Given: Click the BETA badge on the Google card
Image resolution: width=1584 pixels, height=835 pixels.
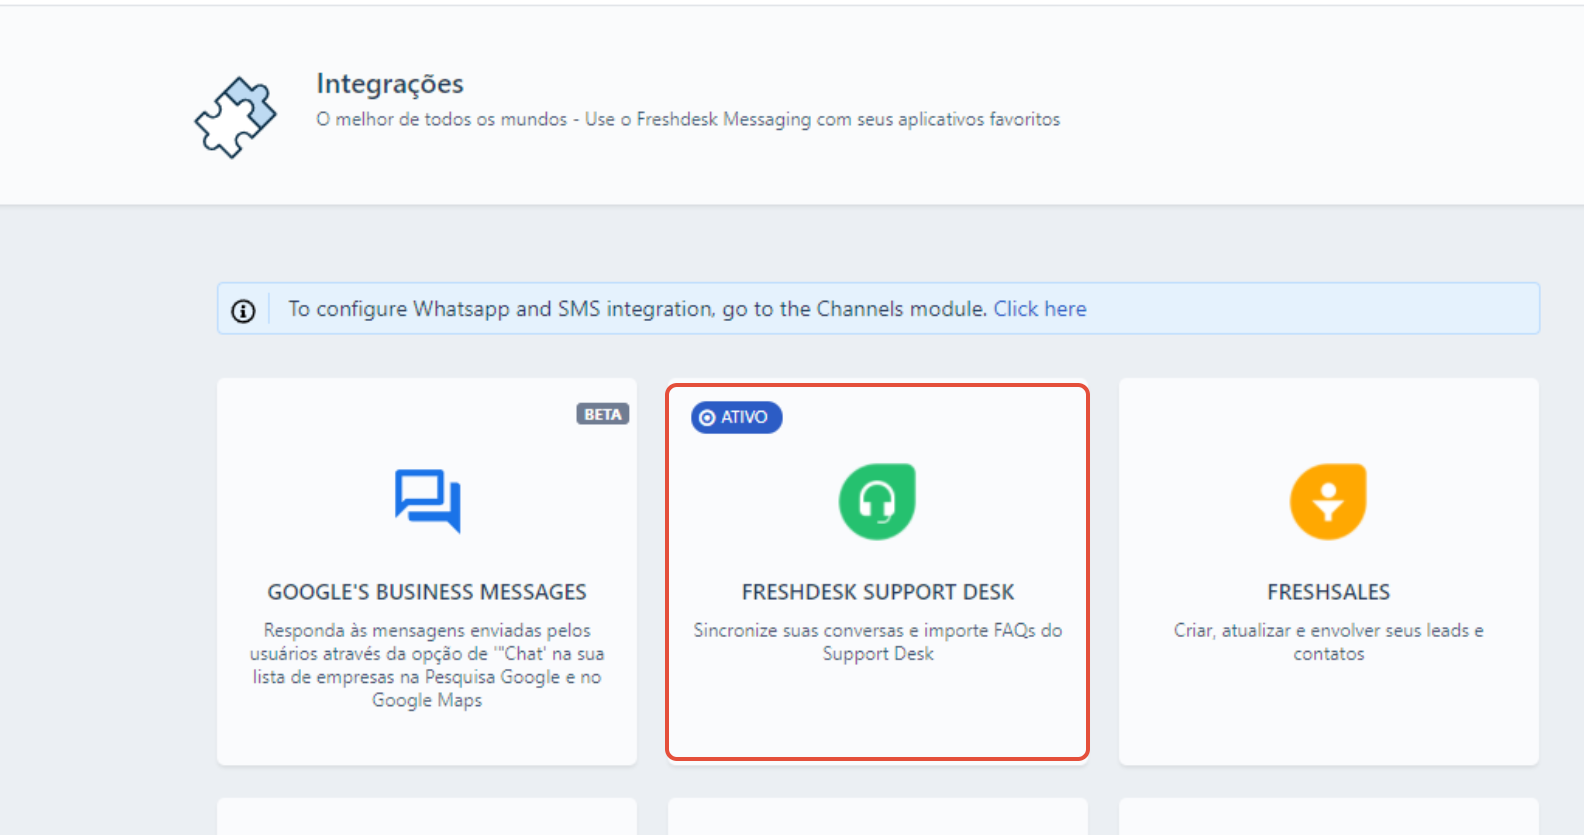Looking at the screenshot, I should [x=603, y=414].
